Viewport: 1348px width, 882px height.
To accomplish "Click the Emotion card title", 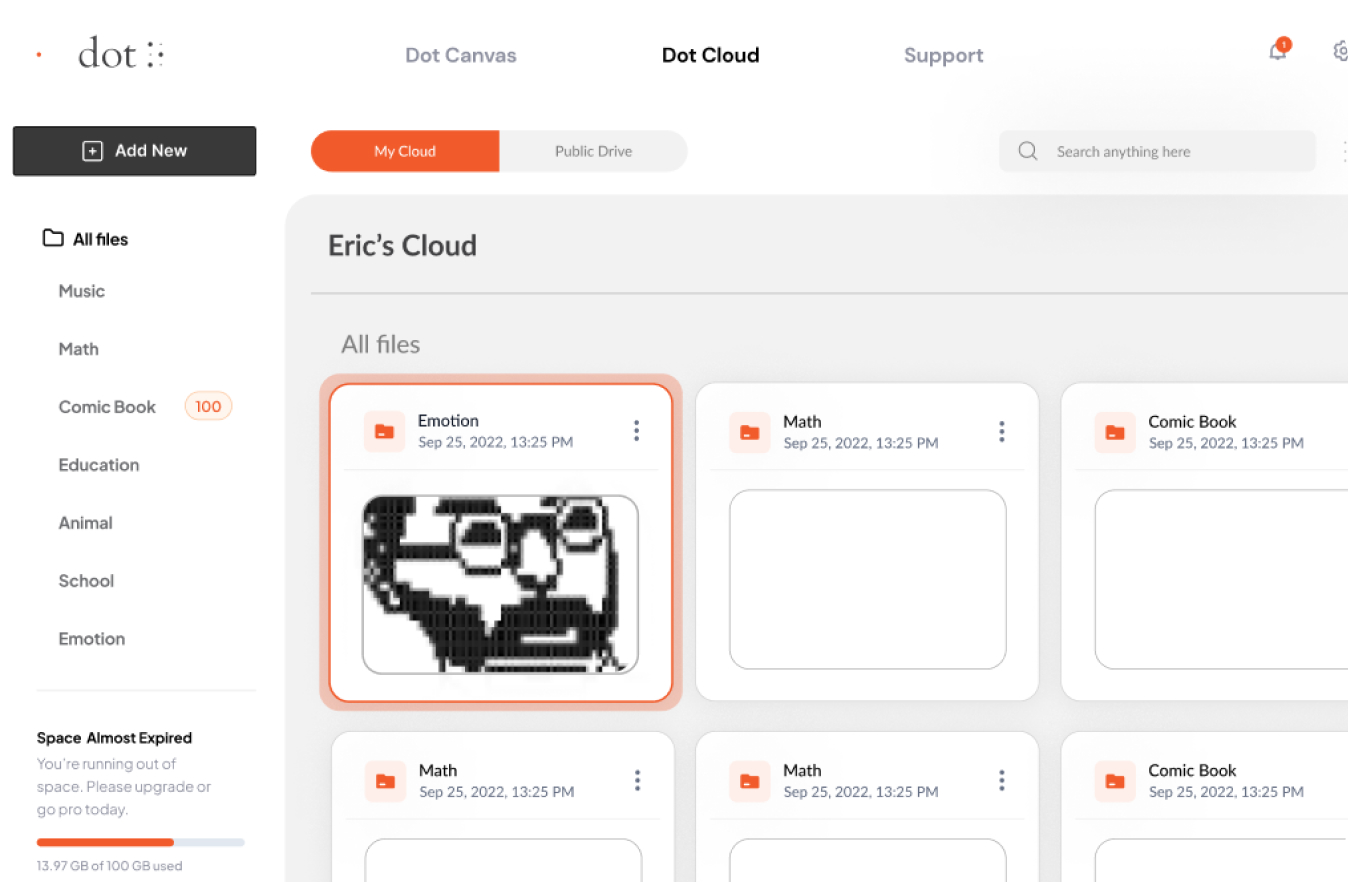I will click(x=448, y=421).
